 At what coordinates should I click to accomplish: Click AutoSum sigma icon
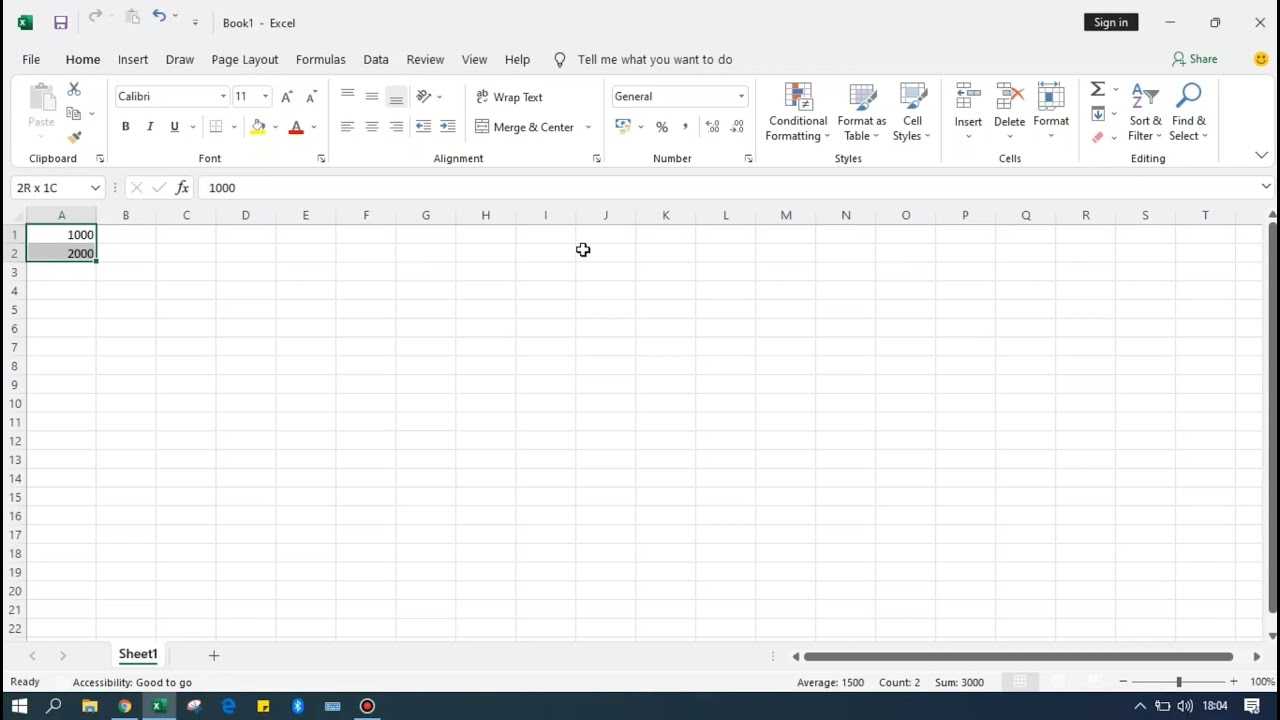pos(1097,89)
